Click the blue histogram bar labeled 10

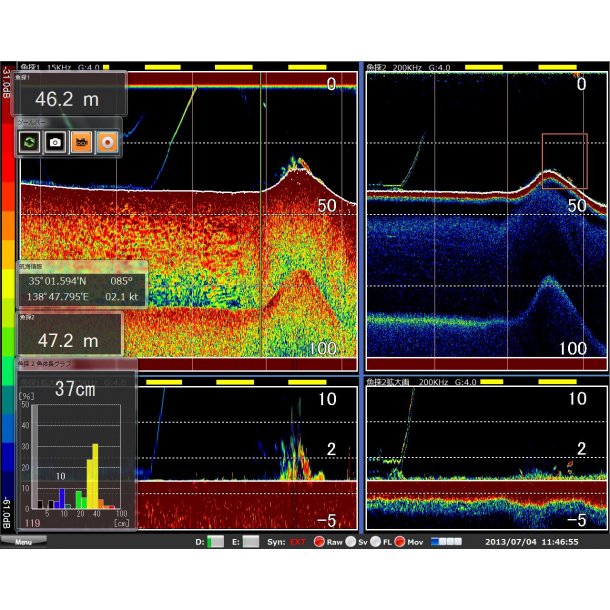(61, 498)
